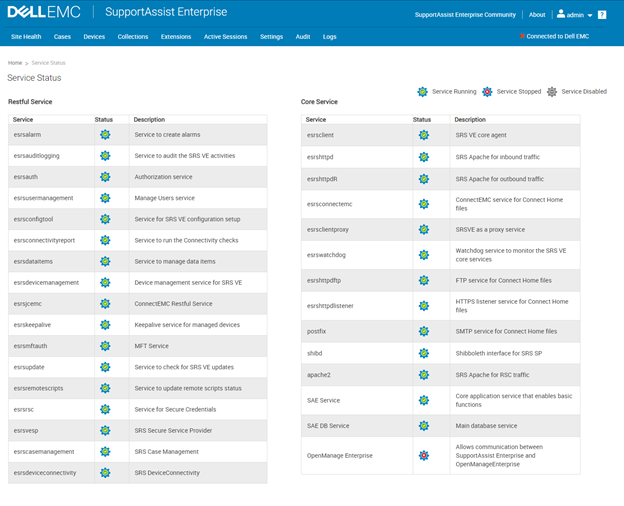Click the esrsalarm status gear icon

click(105, 134)
